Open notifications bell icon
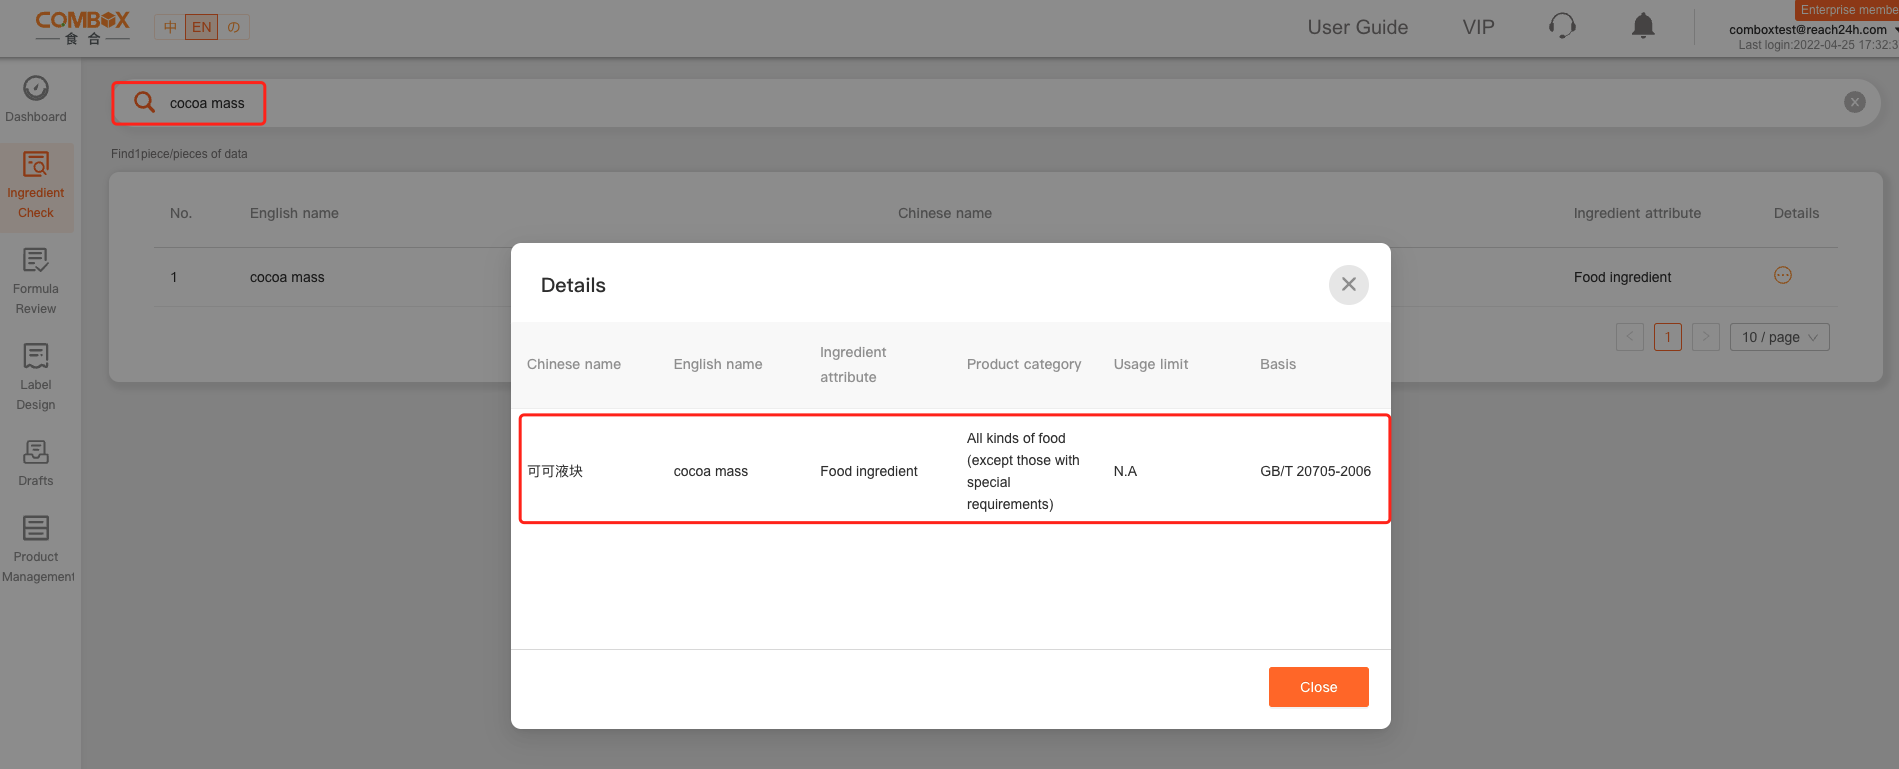 click(x=1643, y=26)
